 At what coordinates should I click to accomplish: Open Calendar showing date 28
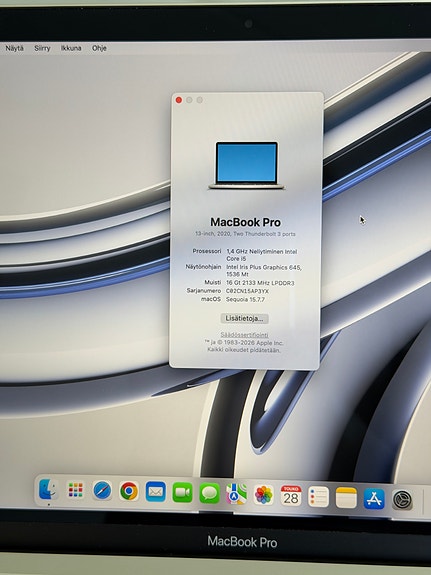(291, 496)
